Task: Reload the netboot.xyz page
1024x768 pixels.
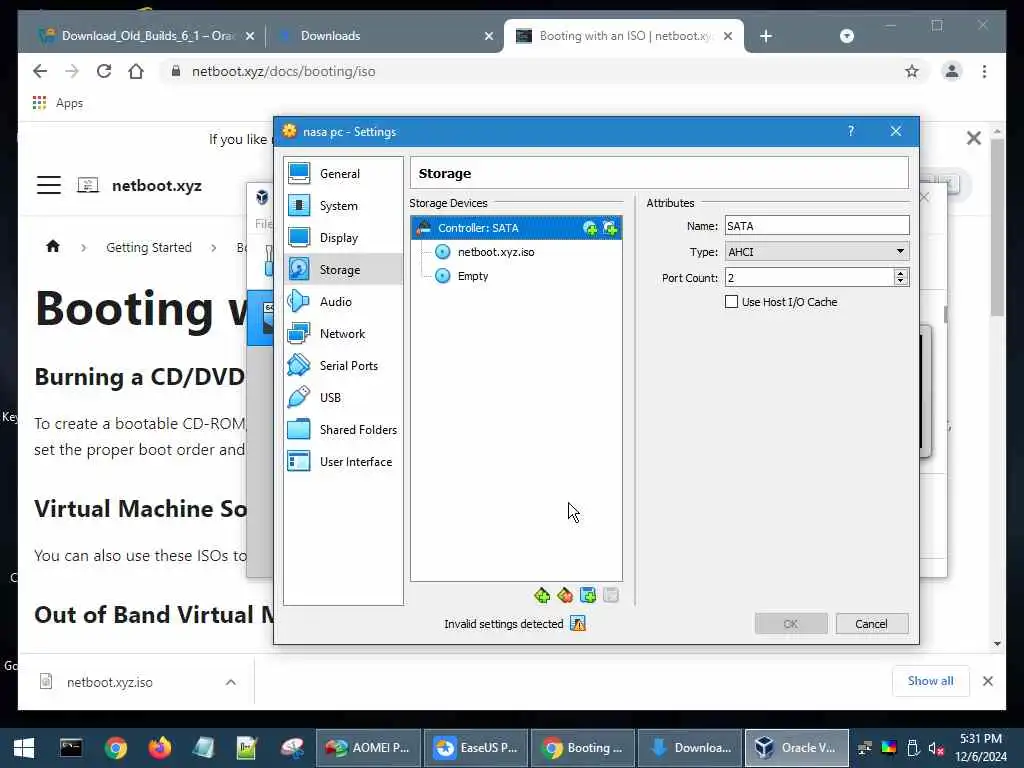Action: click(x=104, y=71)
